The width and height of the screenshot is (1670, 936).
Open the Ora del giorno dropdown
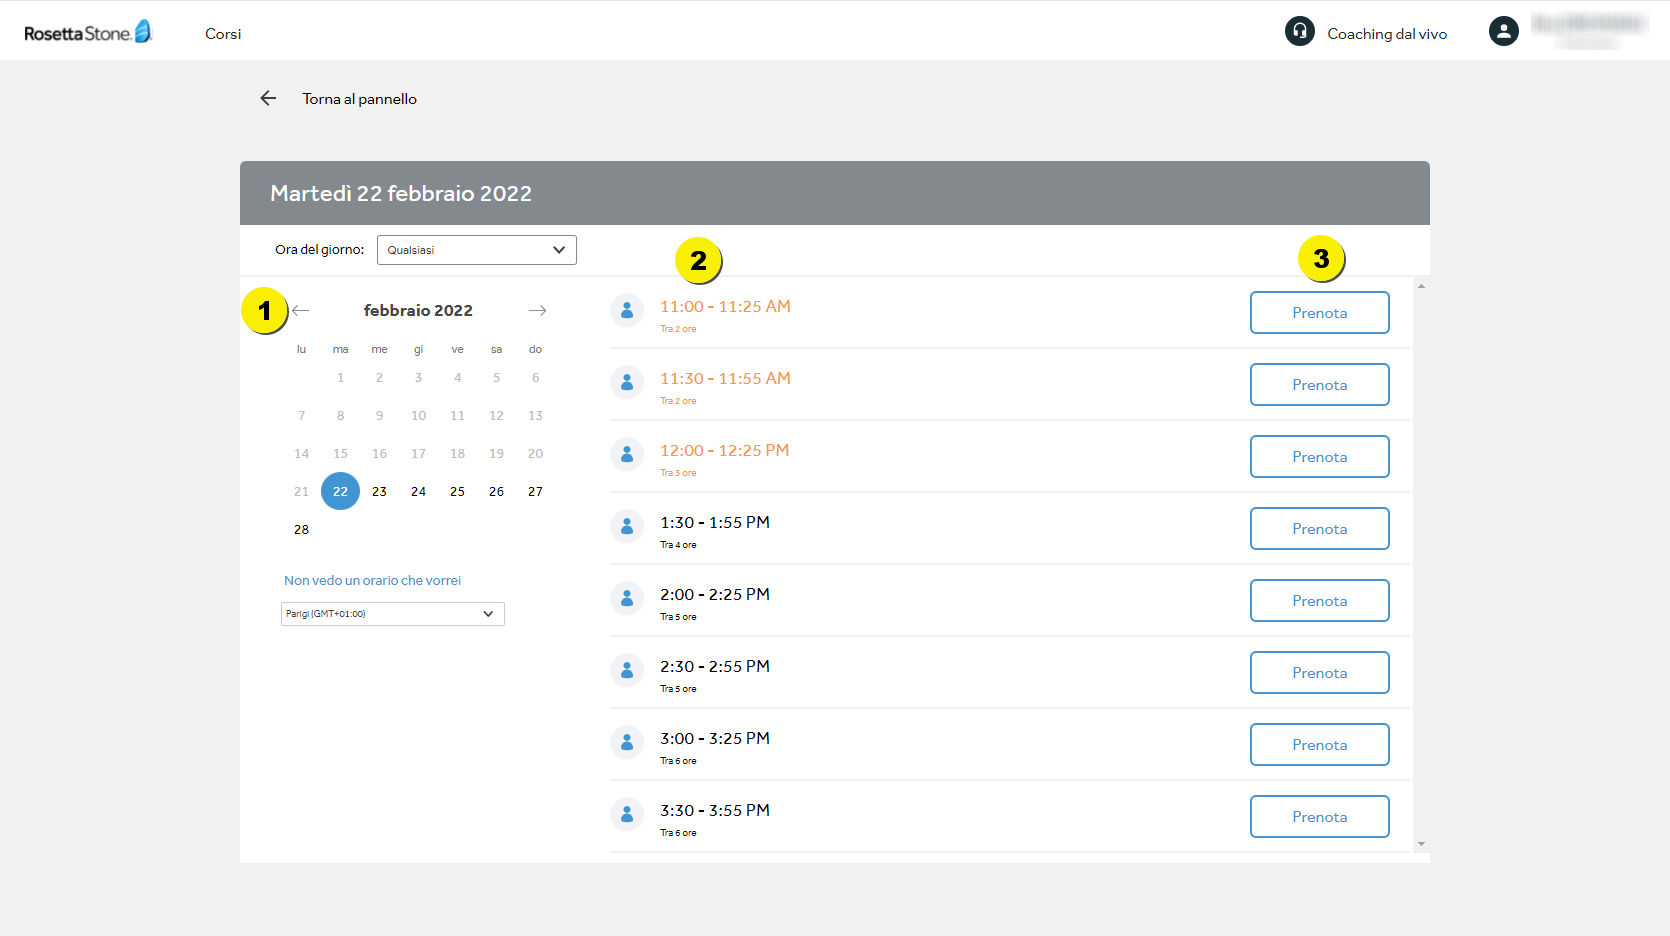click(476, 250)
